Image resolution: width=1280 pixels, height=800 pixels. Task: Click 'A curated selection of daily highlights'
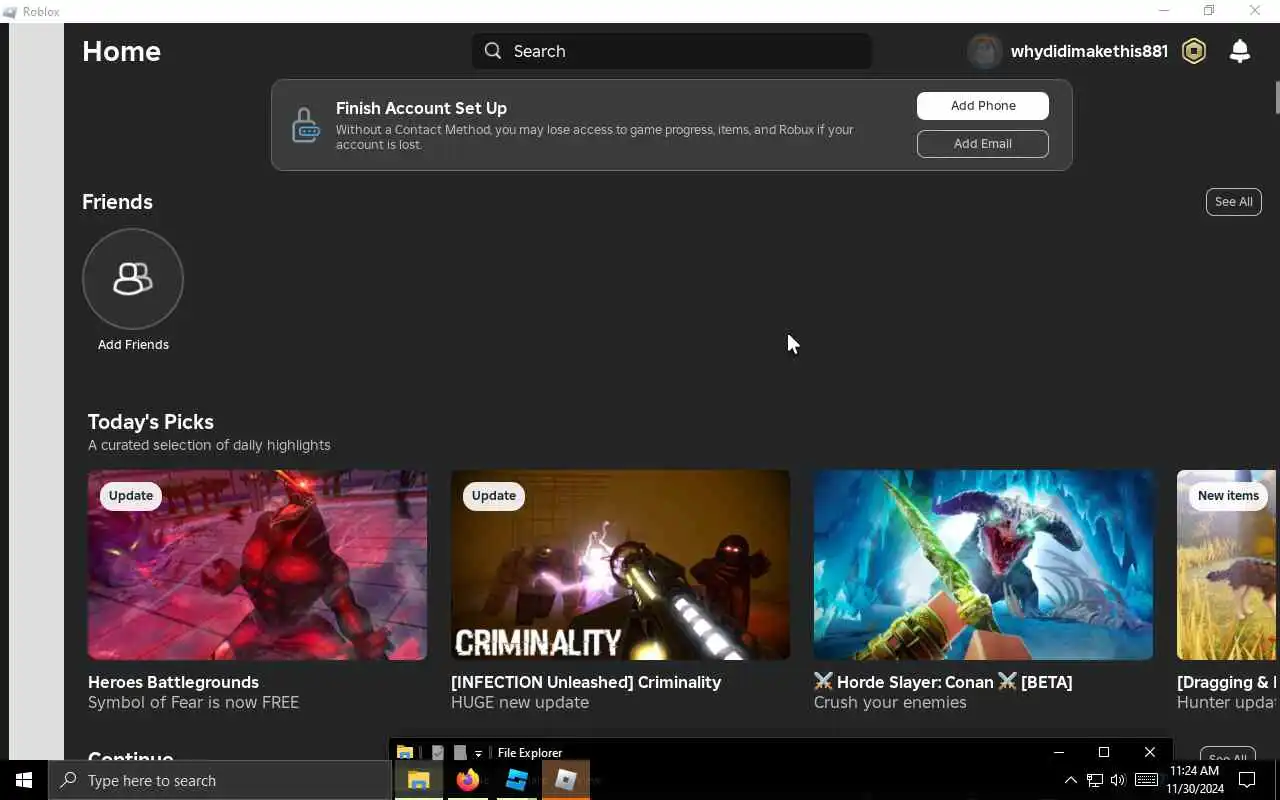(x=209, y=445)
